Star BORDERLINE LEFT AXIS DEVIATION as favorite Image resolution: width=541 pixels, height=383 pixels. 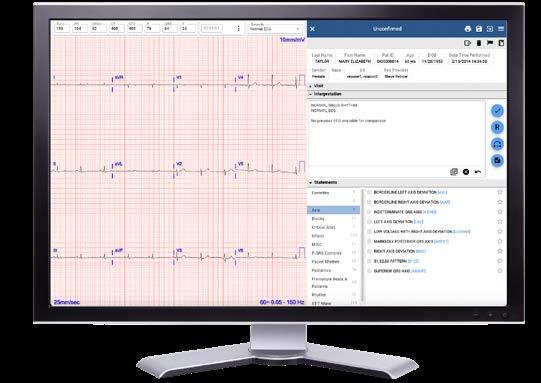[x=500, y=192]
